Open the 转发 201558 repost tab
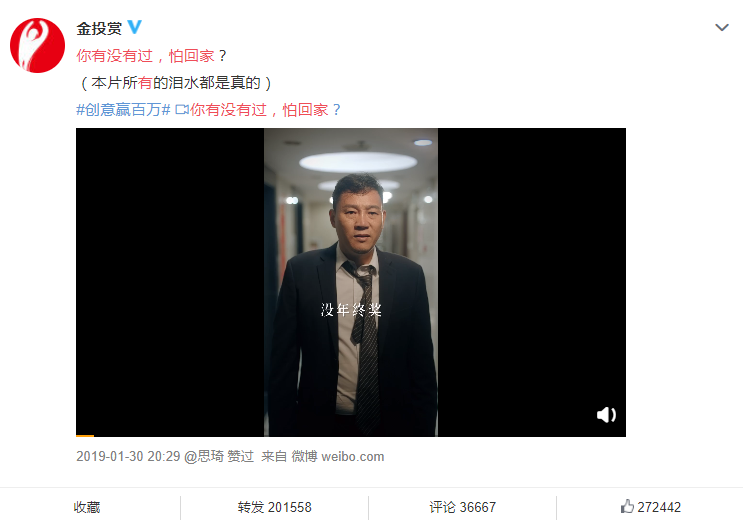 point(274,507)
